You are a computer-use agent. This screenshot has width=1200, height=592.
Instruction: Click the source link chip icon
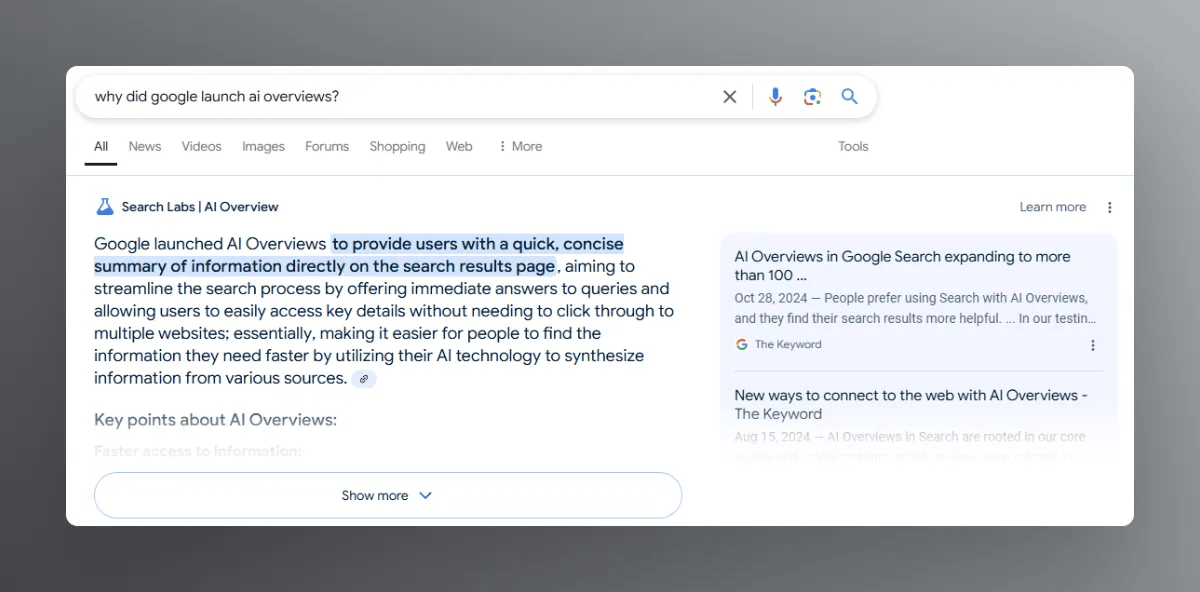(x=364, y=379)
